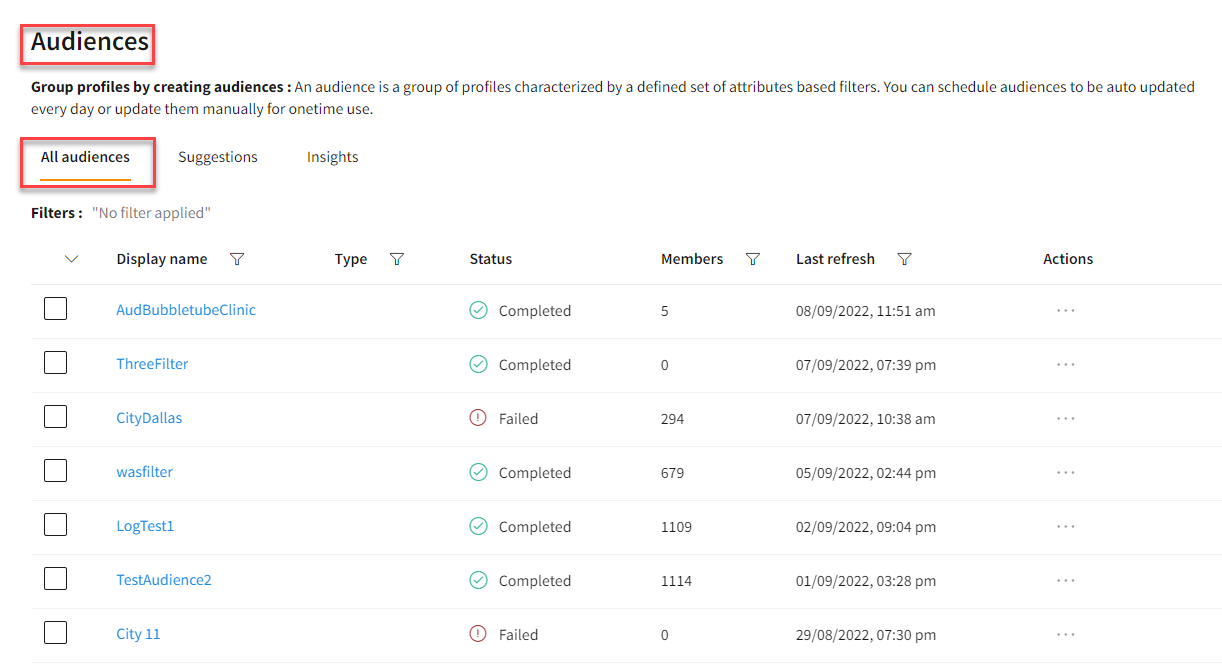Open the Members column filter icon
This screenshot has width=1222, height=669.
[753, 259]
